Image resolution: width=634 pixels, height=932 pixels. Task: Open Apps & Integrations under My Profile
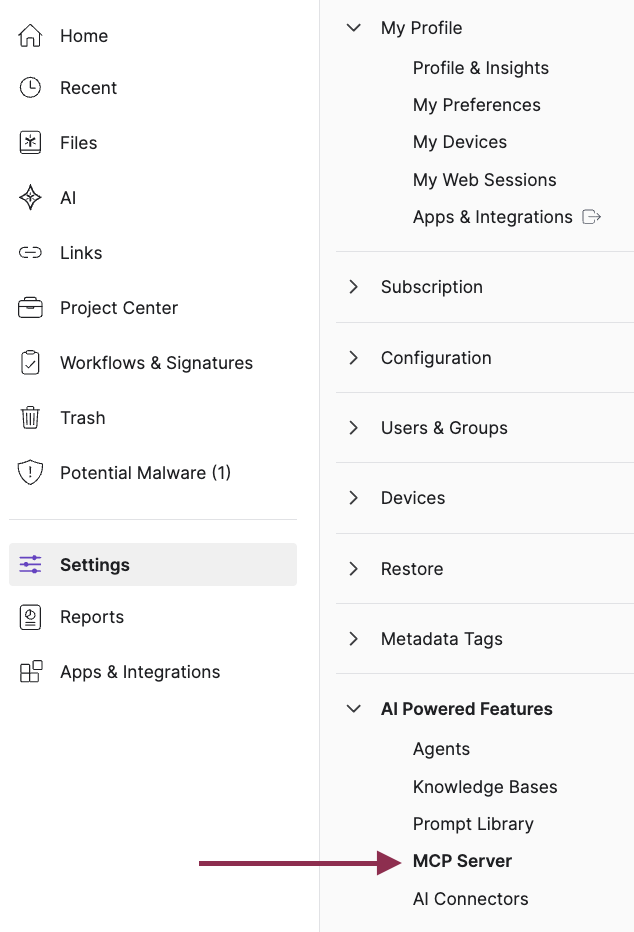pyautogui.click(x=493, y=217)
